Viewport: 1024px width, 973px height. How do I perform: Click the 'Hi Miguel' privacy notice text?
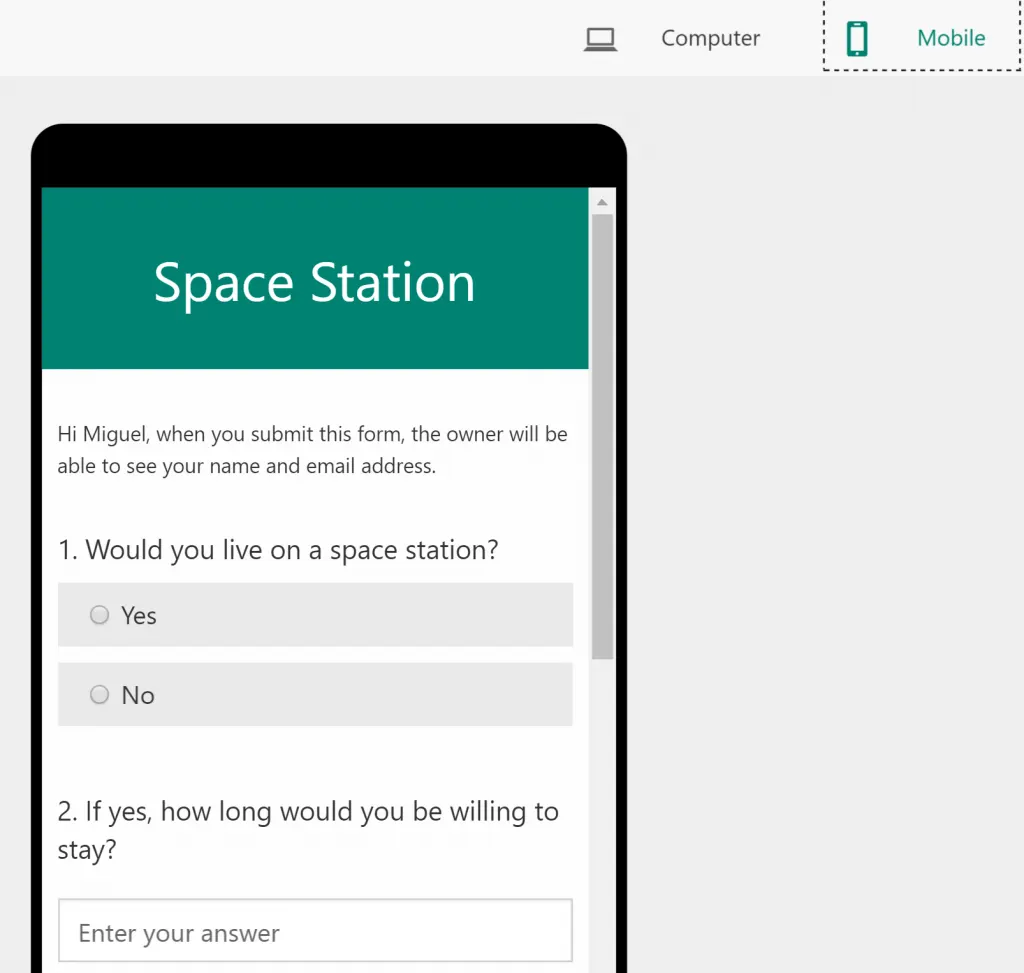point(312,449)
